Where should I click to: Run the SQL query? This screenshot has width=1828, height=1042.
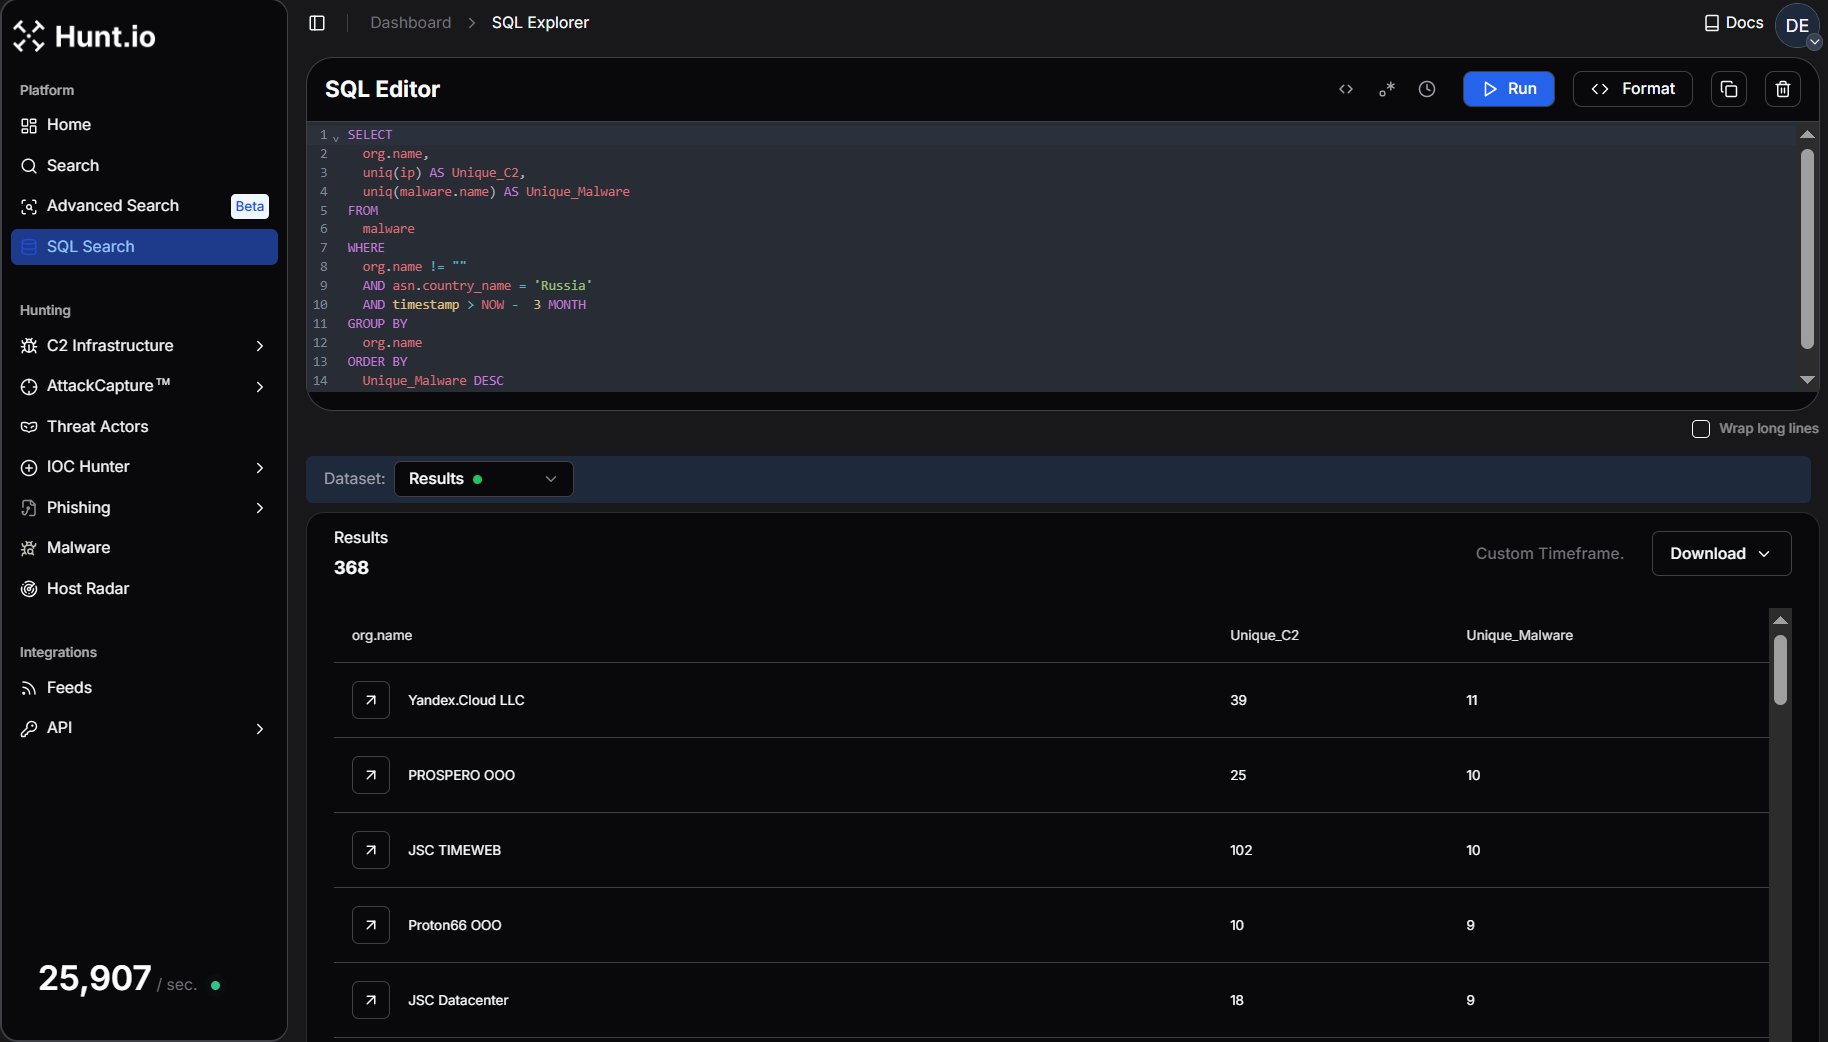click(1508, 89)
